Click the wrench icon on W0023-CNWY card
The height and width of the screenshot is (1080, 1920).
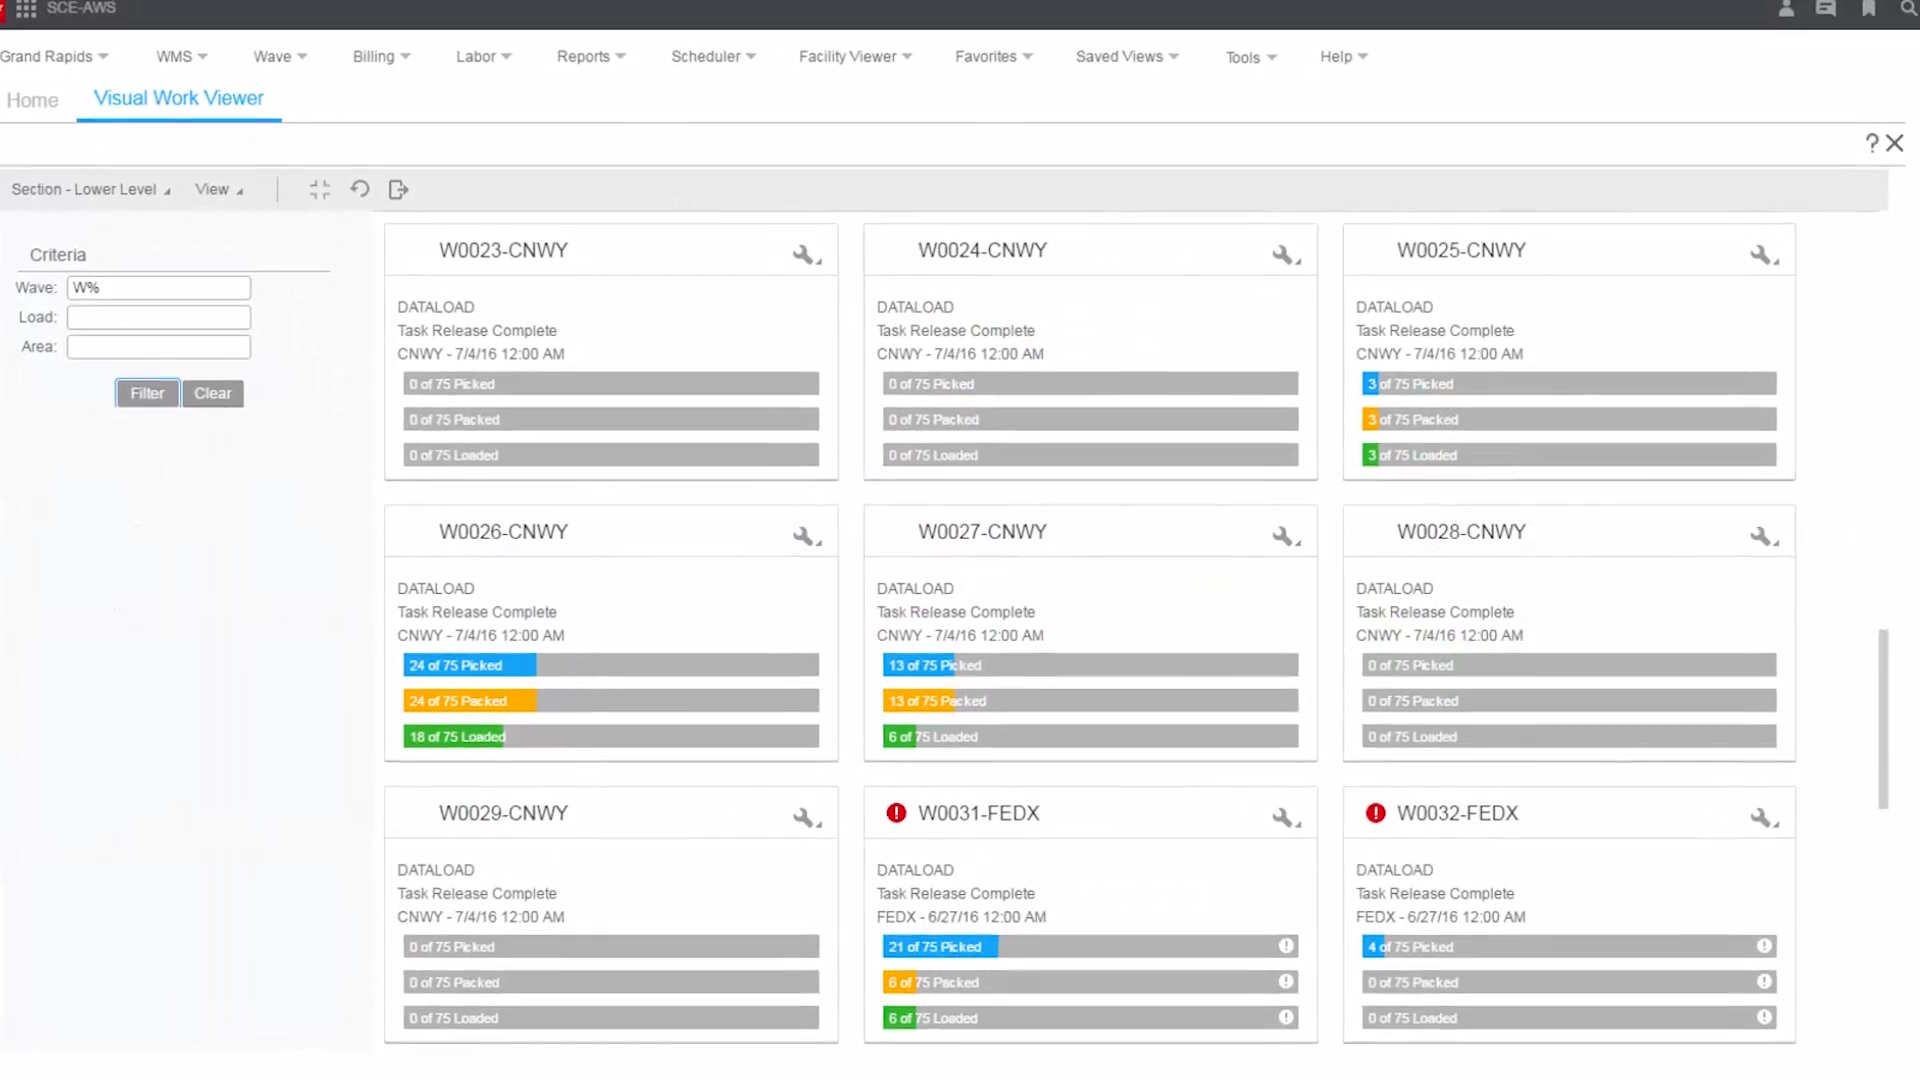pyautogui.click(x=805, y=255)
